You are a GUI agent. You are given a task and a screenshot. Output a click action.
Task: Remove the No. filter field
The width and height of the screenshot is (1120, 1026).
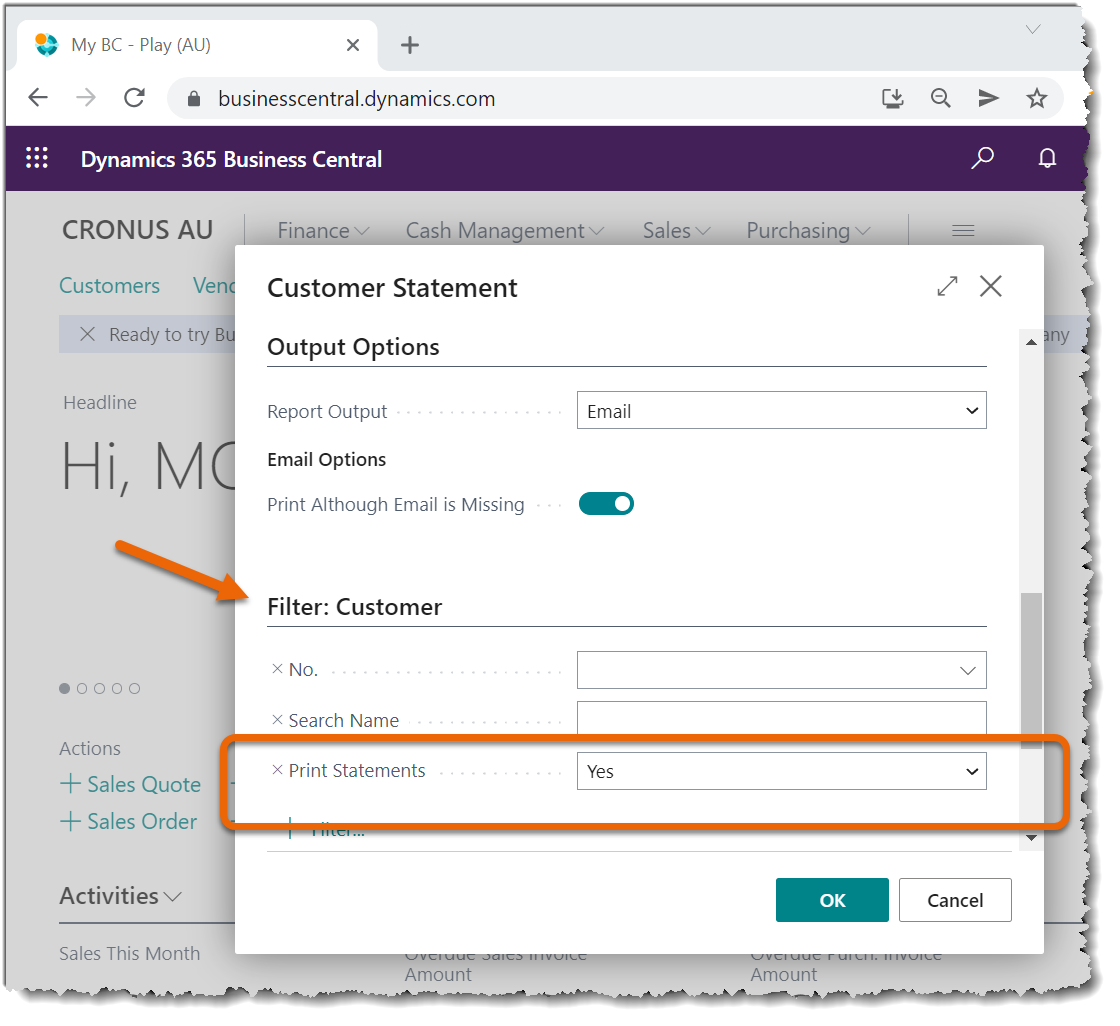click(x=277, y=669)
